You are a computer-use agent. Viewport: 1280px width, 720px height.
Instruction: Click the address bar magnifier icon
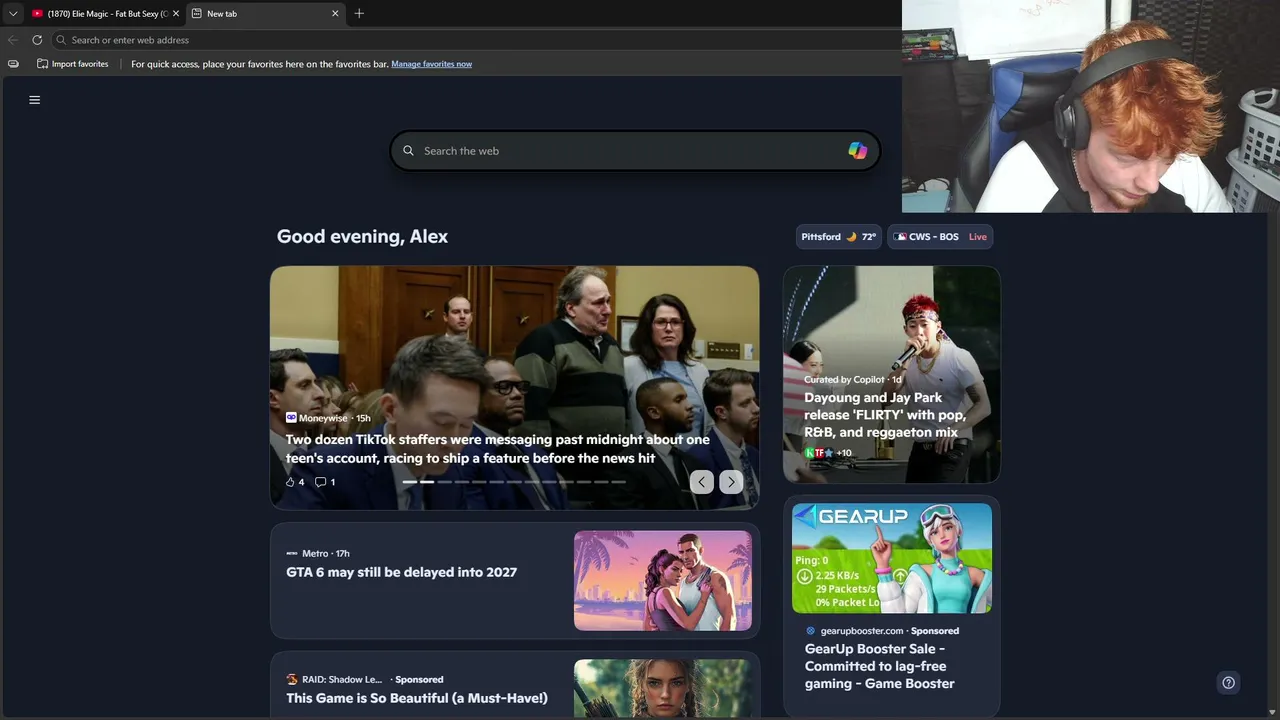click(61, 40)
